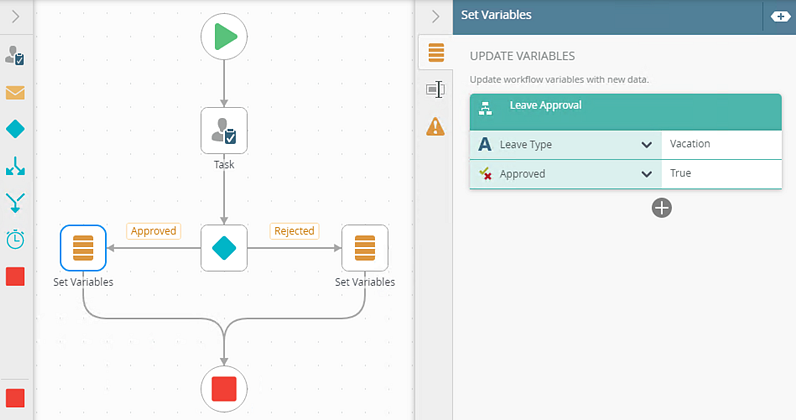This screenshot has width=796, height=420.
Task: Select the Rejected outcome label
Action: pyautogui.click(x=294, y=231)
